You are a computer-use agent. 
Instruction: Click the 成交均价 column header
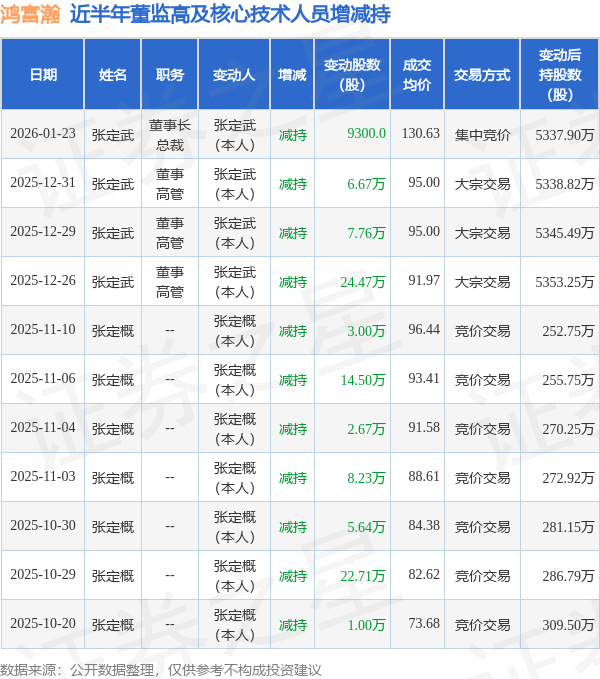click(417, 74)
